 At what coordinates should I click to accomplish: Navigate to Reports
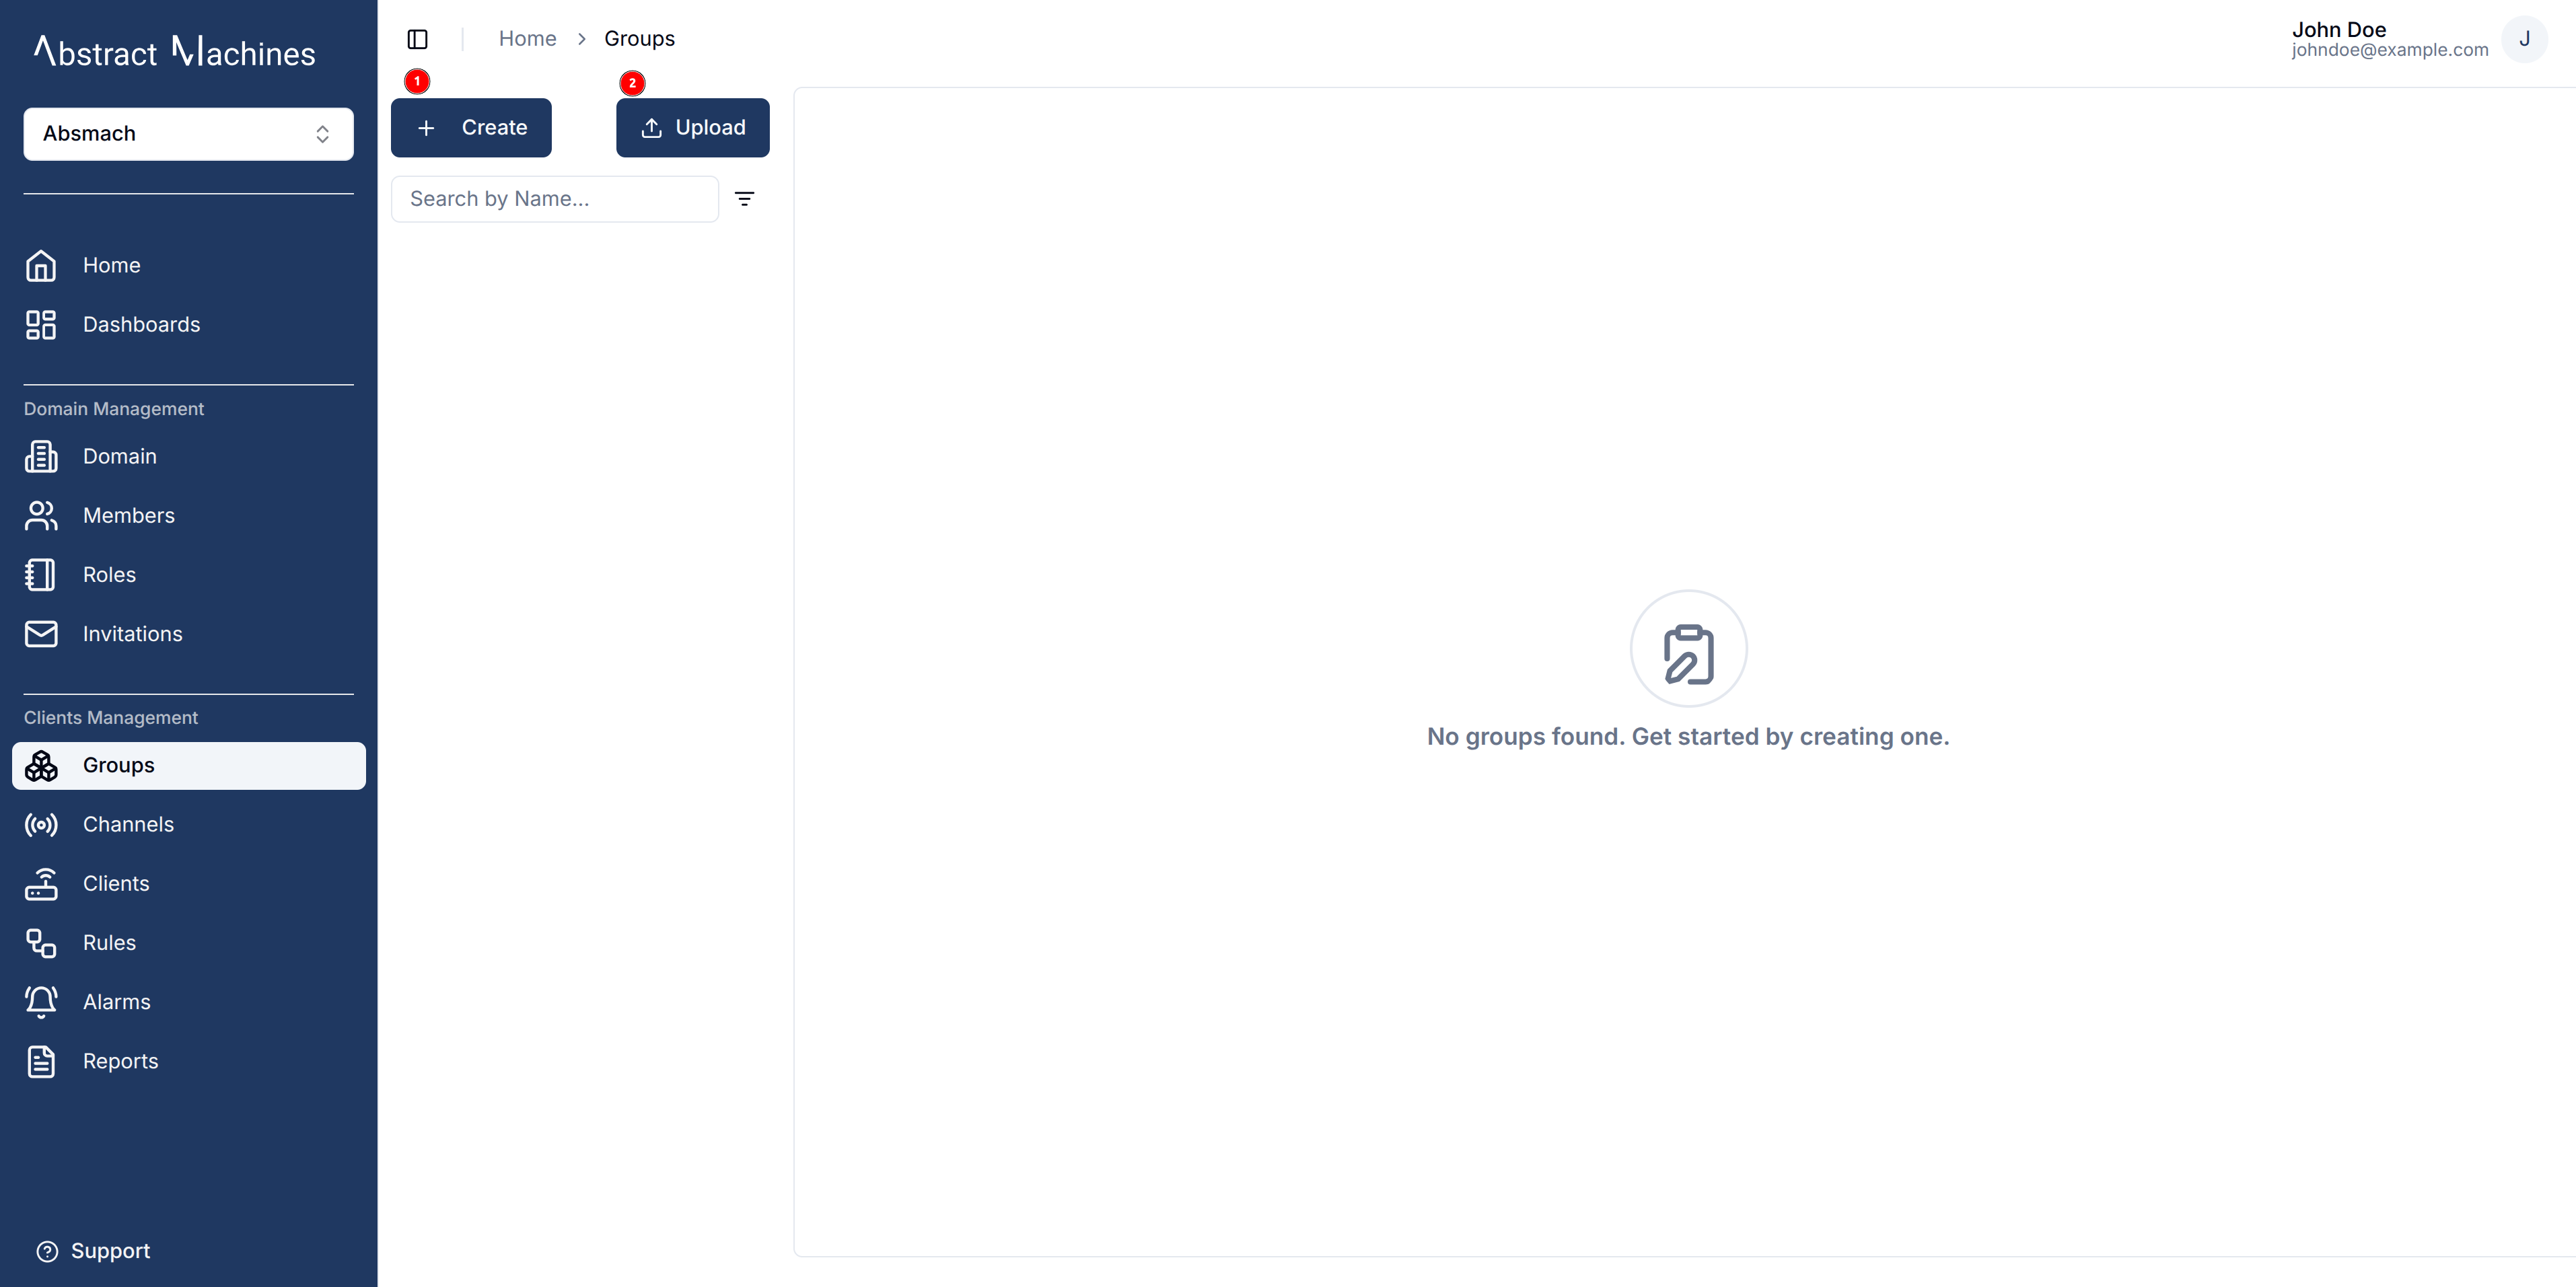point(188,1061)
